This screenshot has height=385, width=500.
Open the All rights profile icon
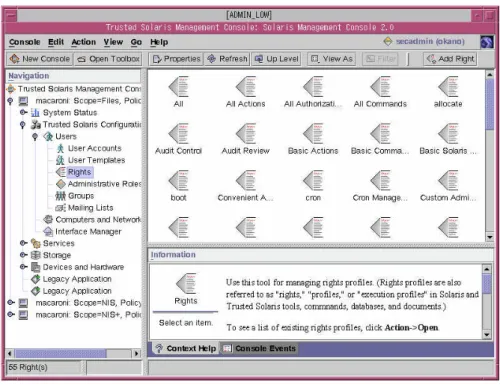point(179,87)
